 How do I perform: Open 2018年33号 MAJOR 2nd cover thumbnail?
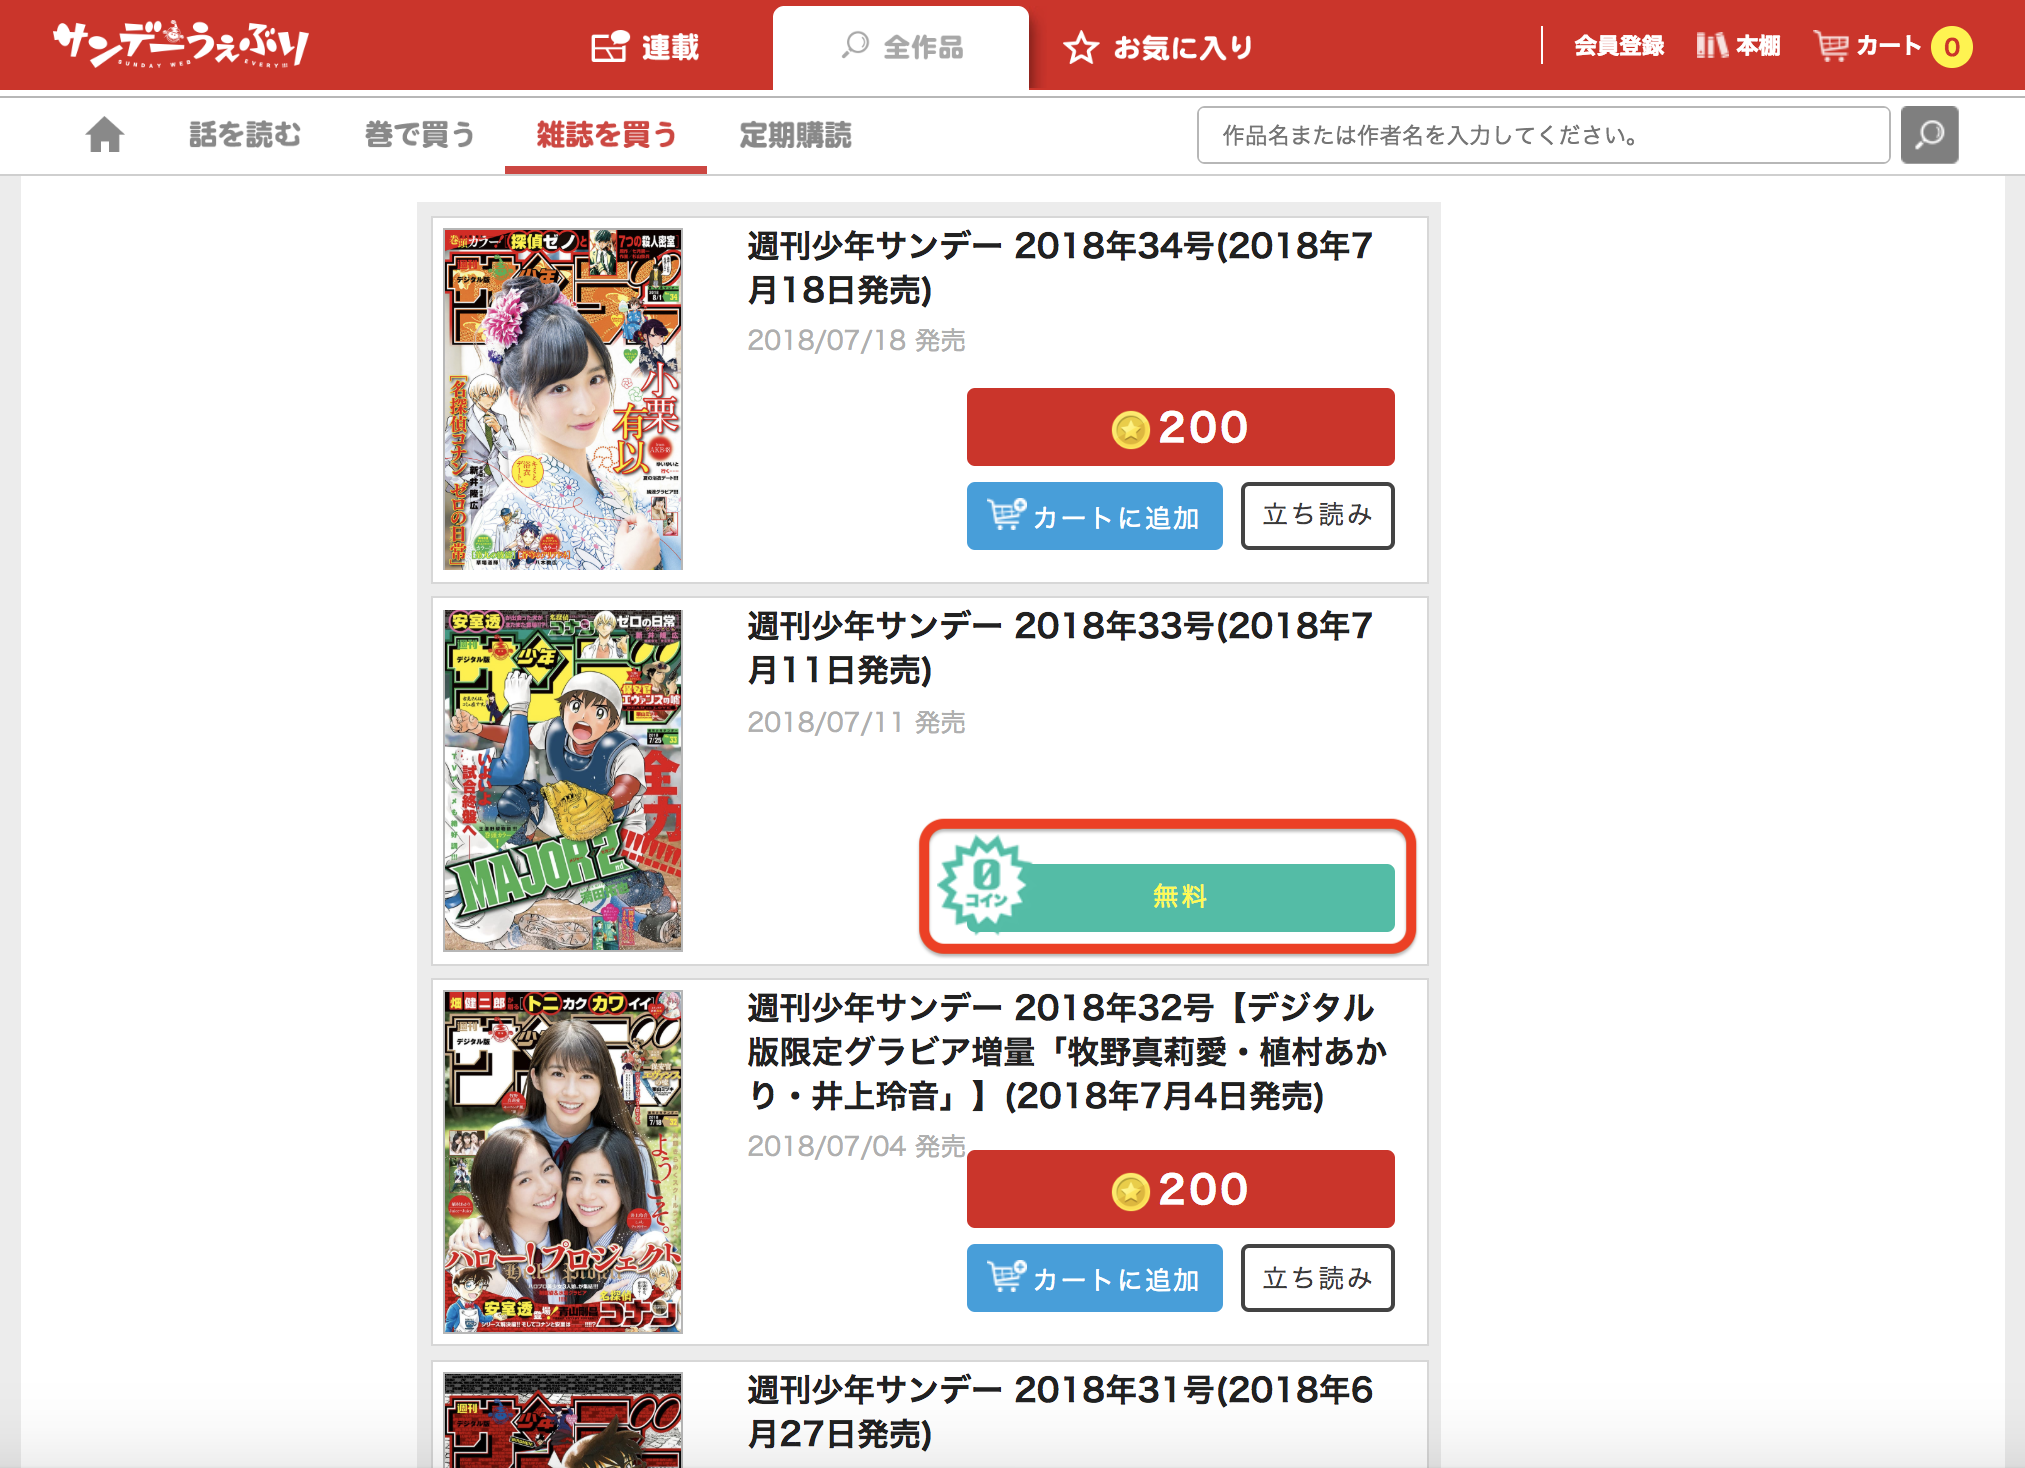(x=563, y=781)
